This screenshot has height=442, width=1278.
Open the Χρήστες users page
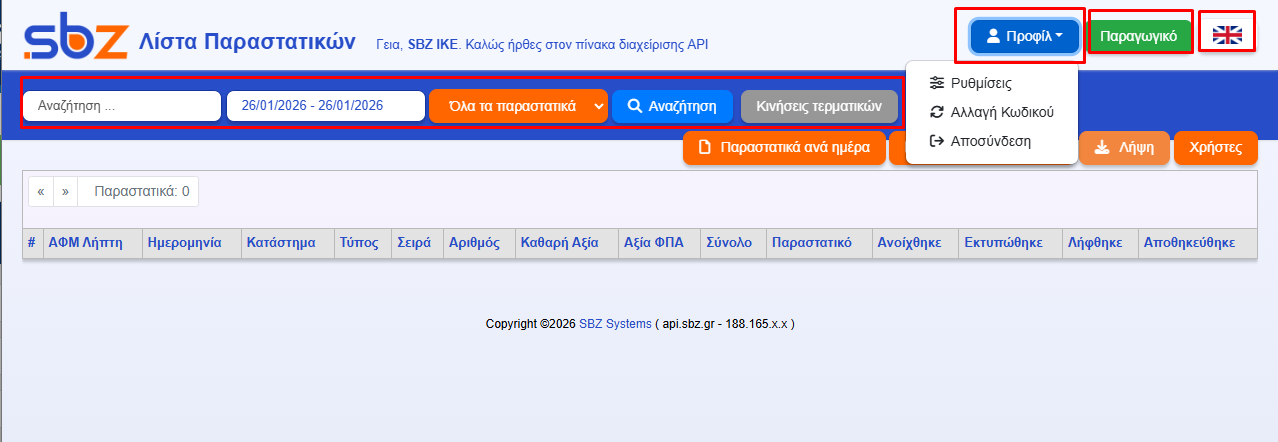(x=1215, y=148)
